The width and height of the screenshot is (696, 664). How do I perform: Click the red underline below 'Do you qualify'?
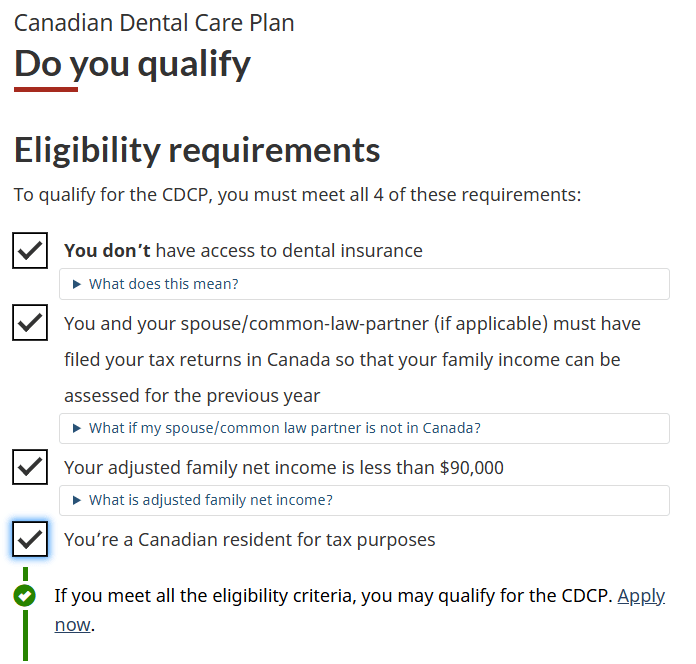tap(46, 90)
